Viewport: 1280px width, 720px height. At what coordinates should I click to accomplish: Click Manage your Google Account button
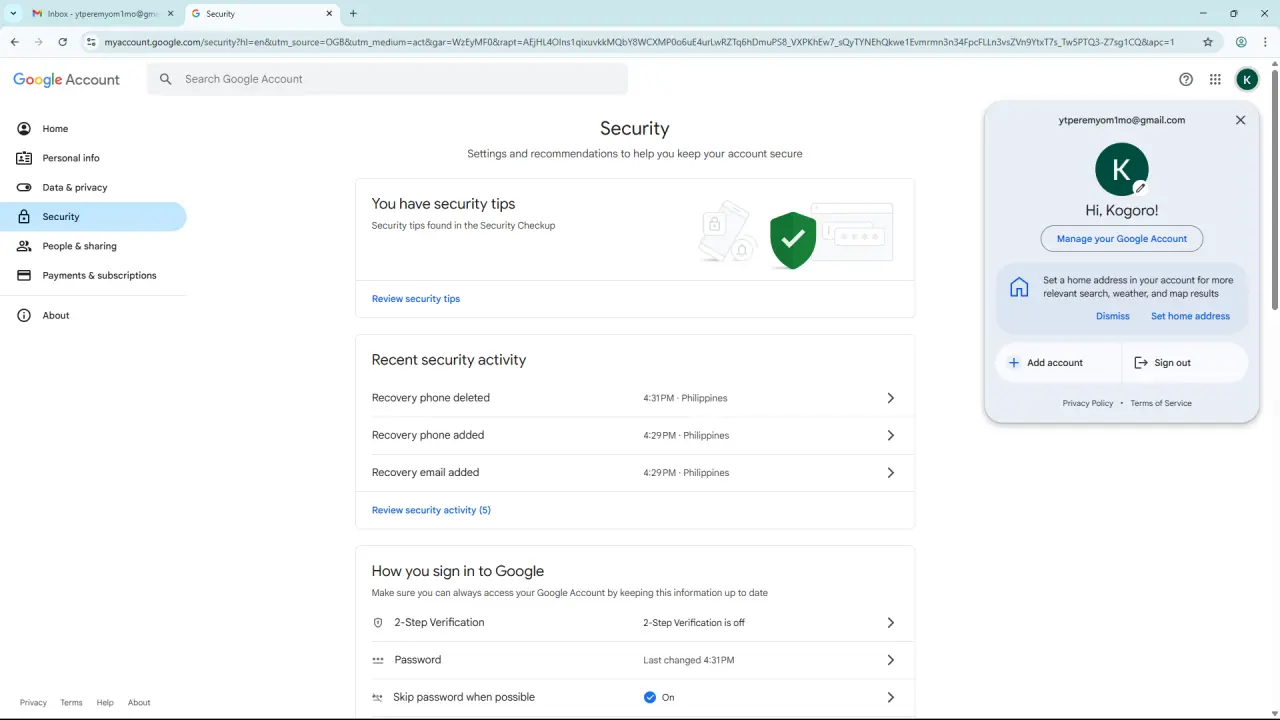click(1122, 239)
